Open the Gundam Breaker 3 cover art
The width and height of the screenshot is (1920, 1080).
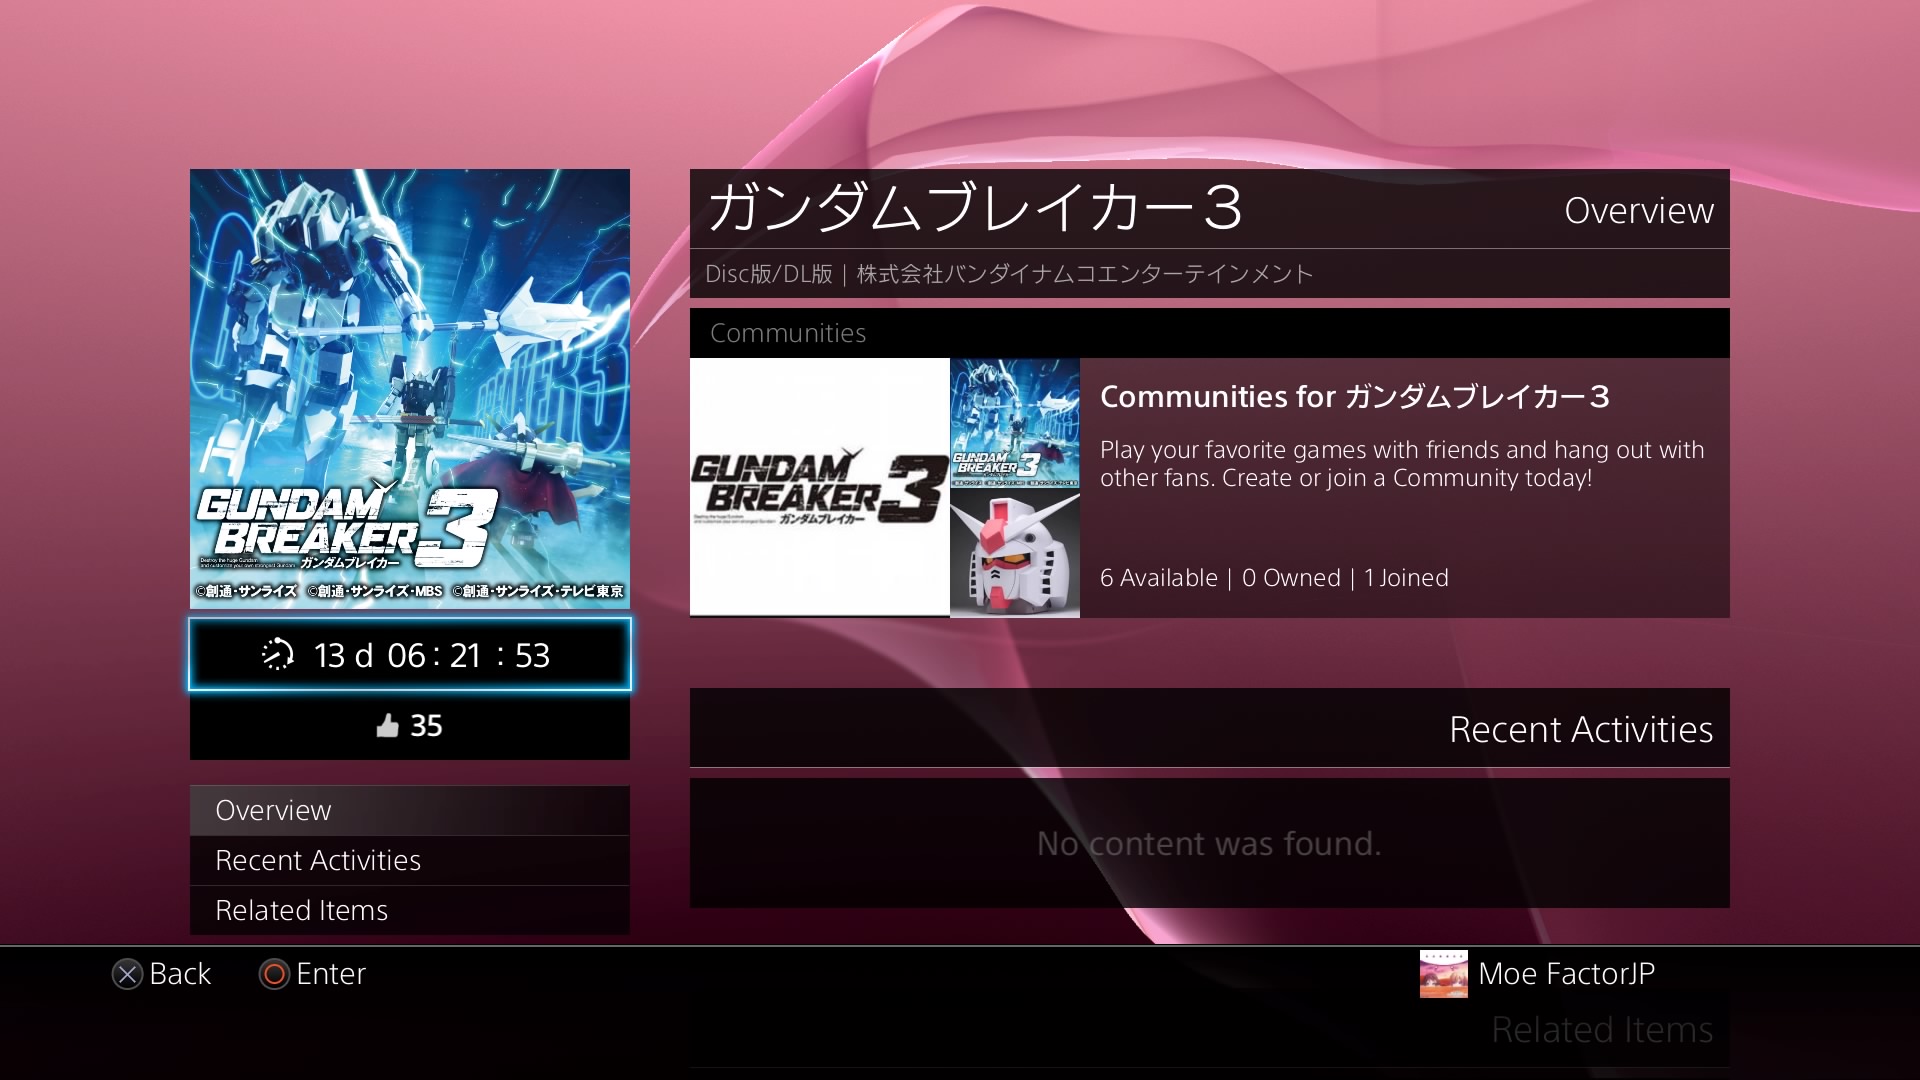pyautogui.click(x=410, y=389)
